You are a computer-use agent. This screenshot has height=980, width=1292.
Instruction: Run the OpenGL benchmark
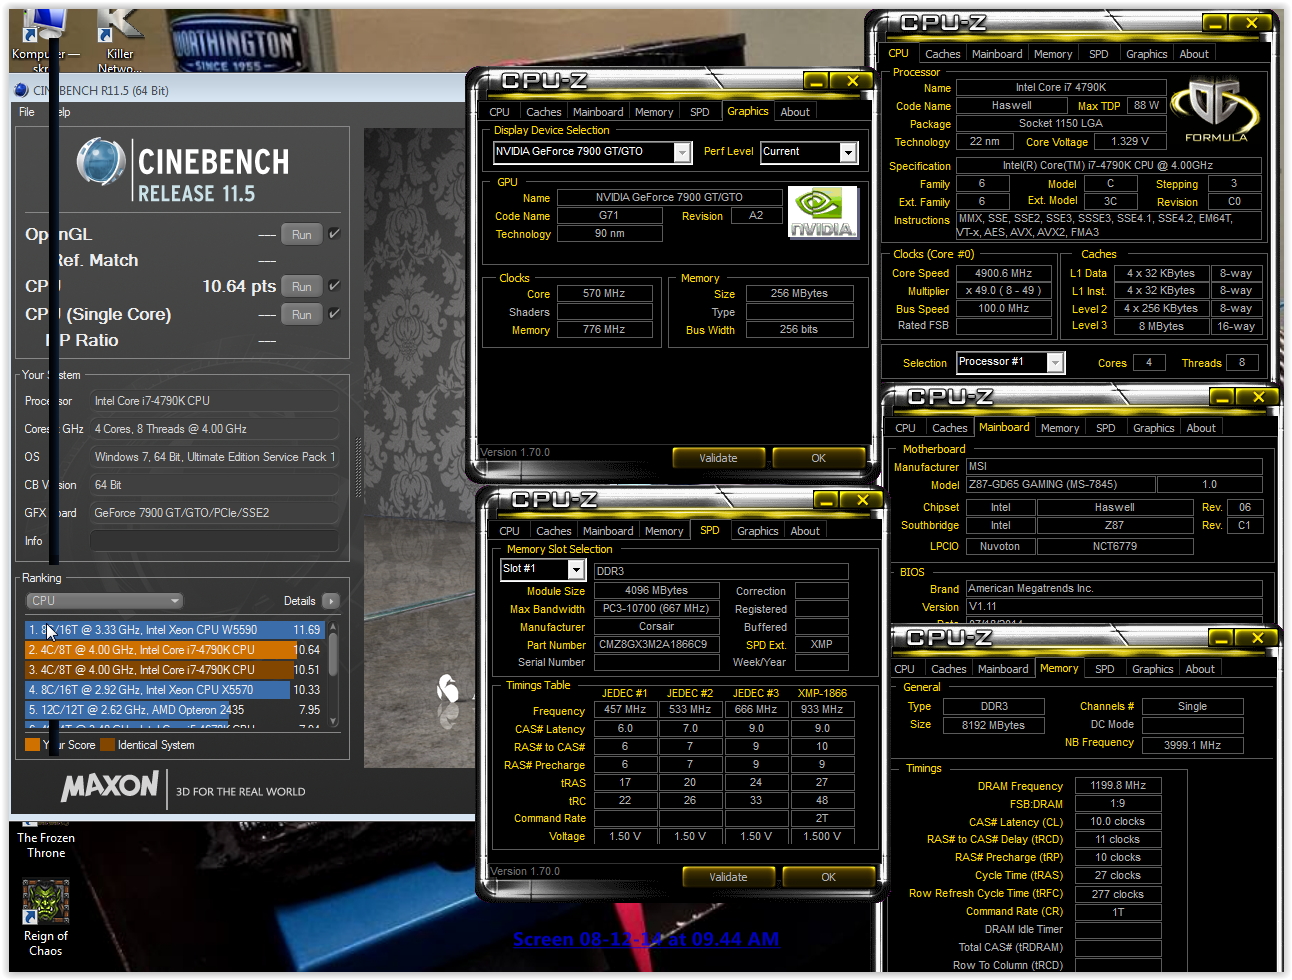(x=302, y=234)
